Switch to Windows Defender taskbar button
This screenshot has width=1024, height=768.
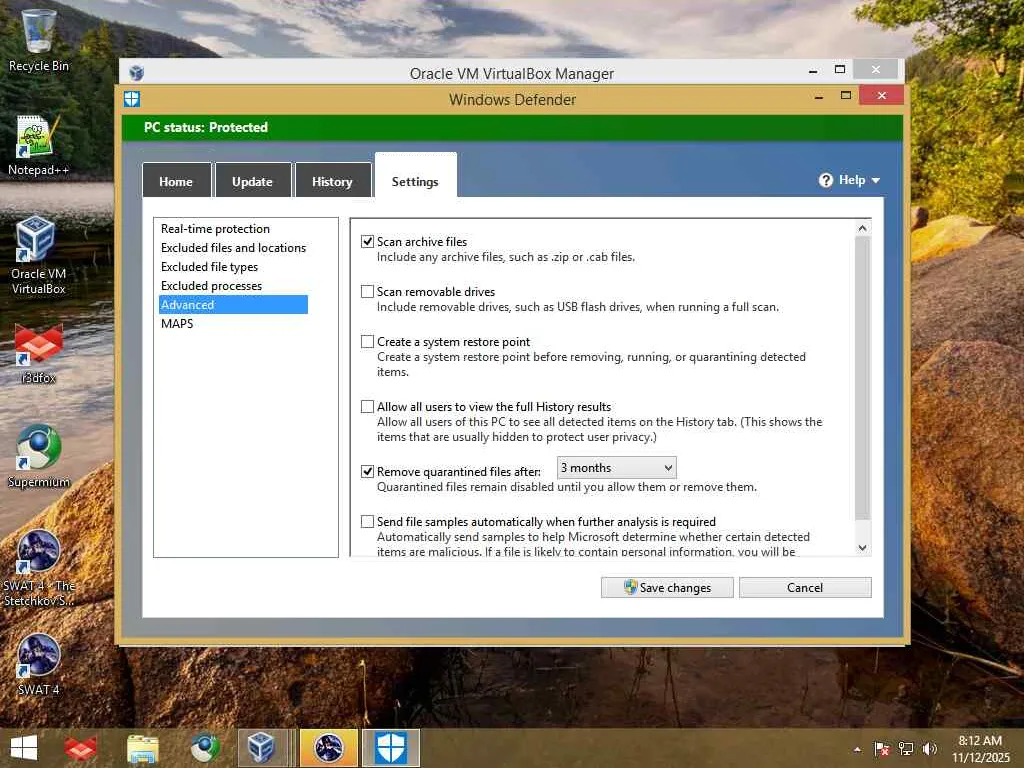pyautogui.click(x=391, y=748)
